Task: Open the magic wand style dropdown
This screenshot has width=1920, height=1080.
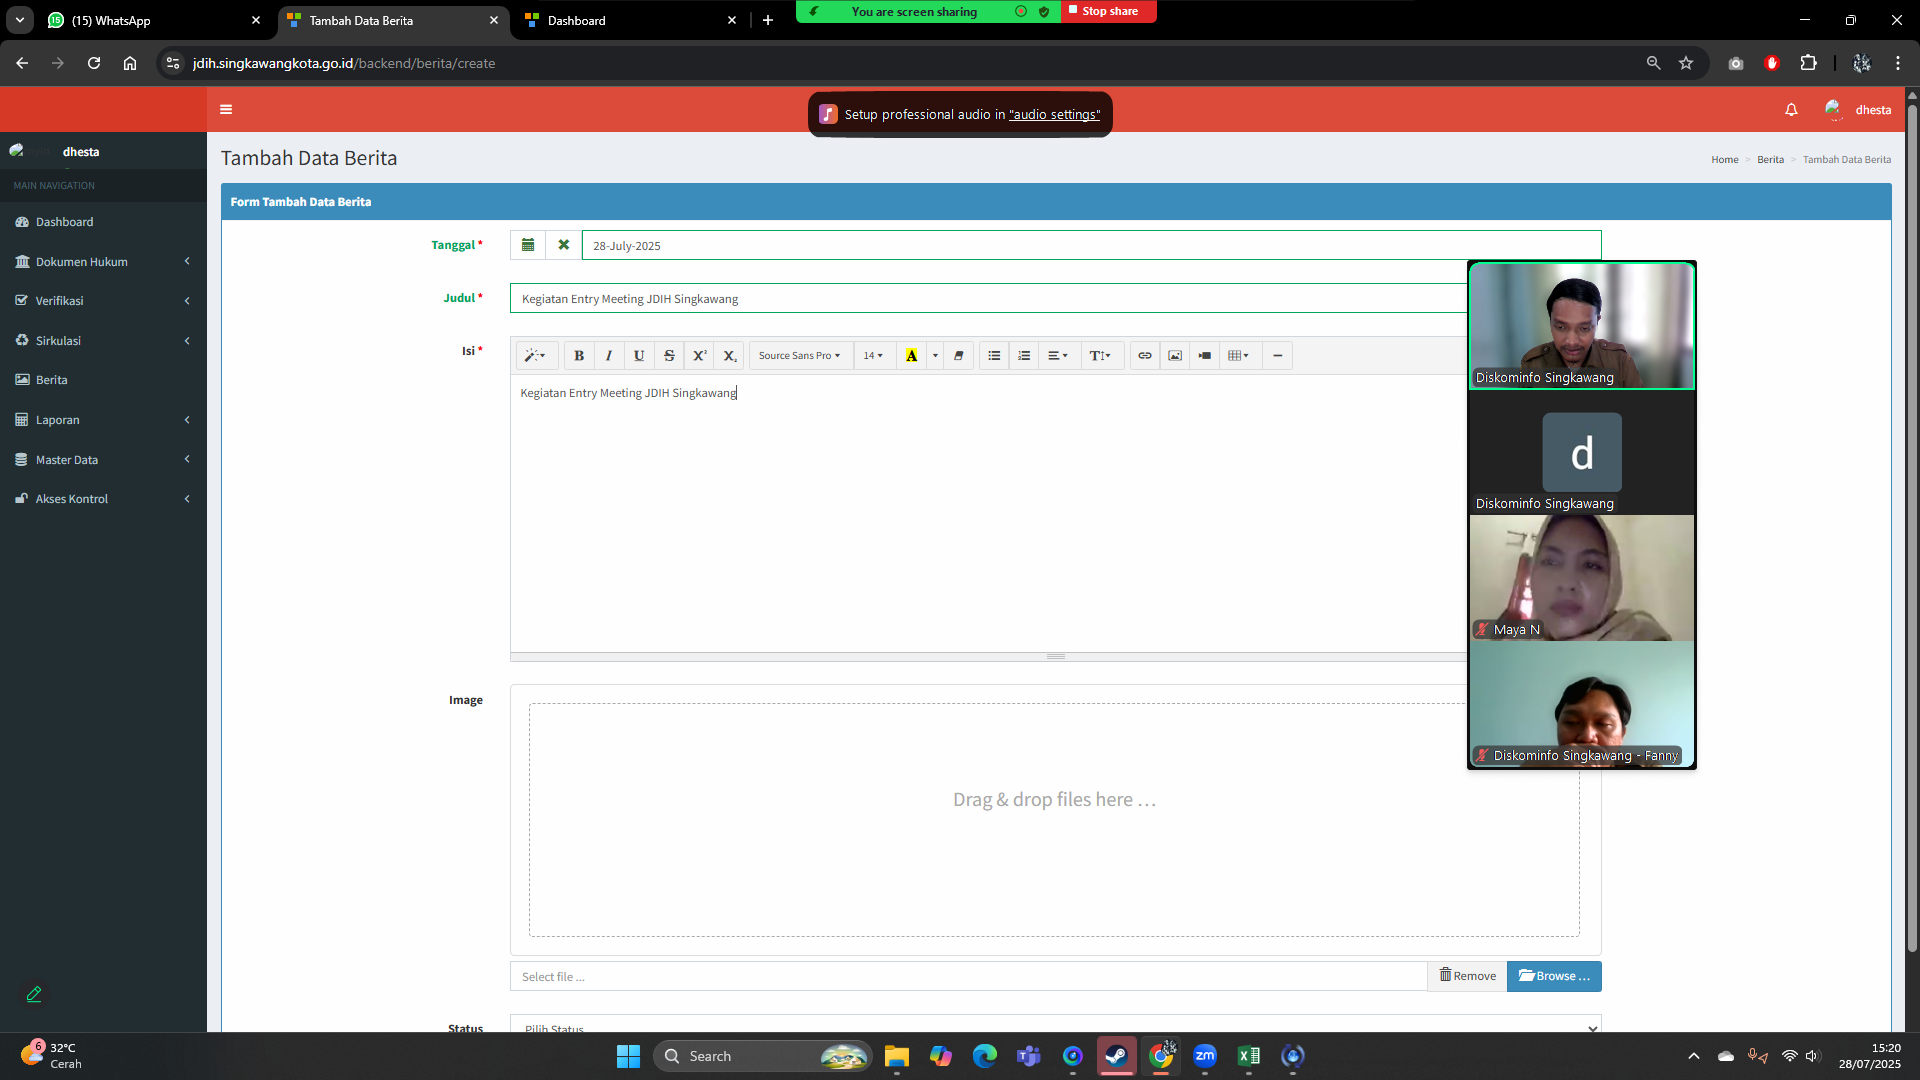Action: click(x=535, y=356)
